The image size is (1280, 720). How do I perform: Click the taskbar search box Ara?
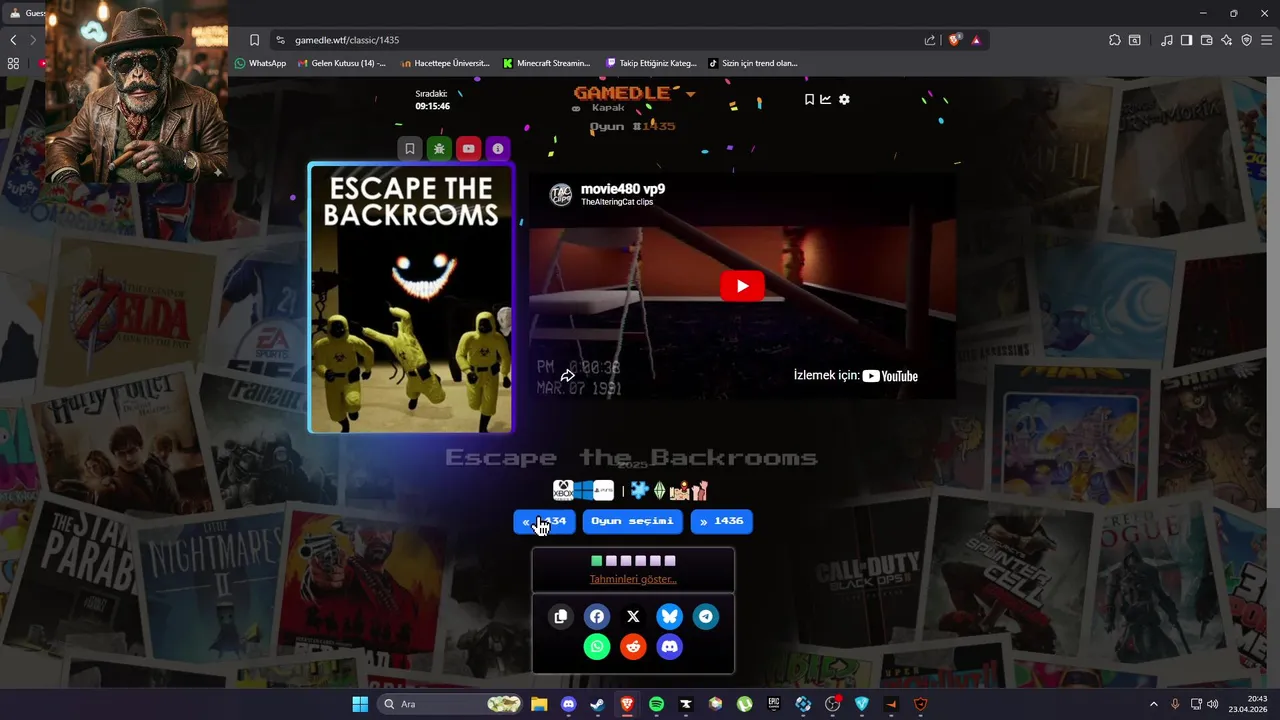click(x=450, y=704)
